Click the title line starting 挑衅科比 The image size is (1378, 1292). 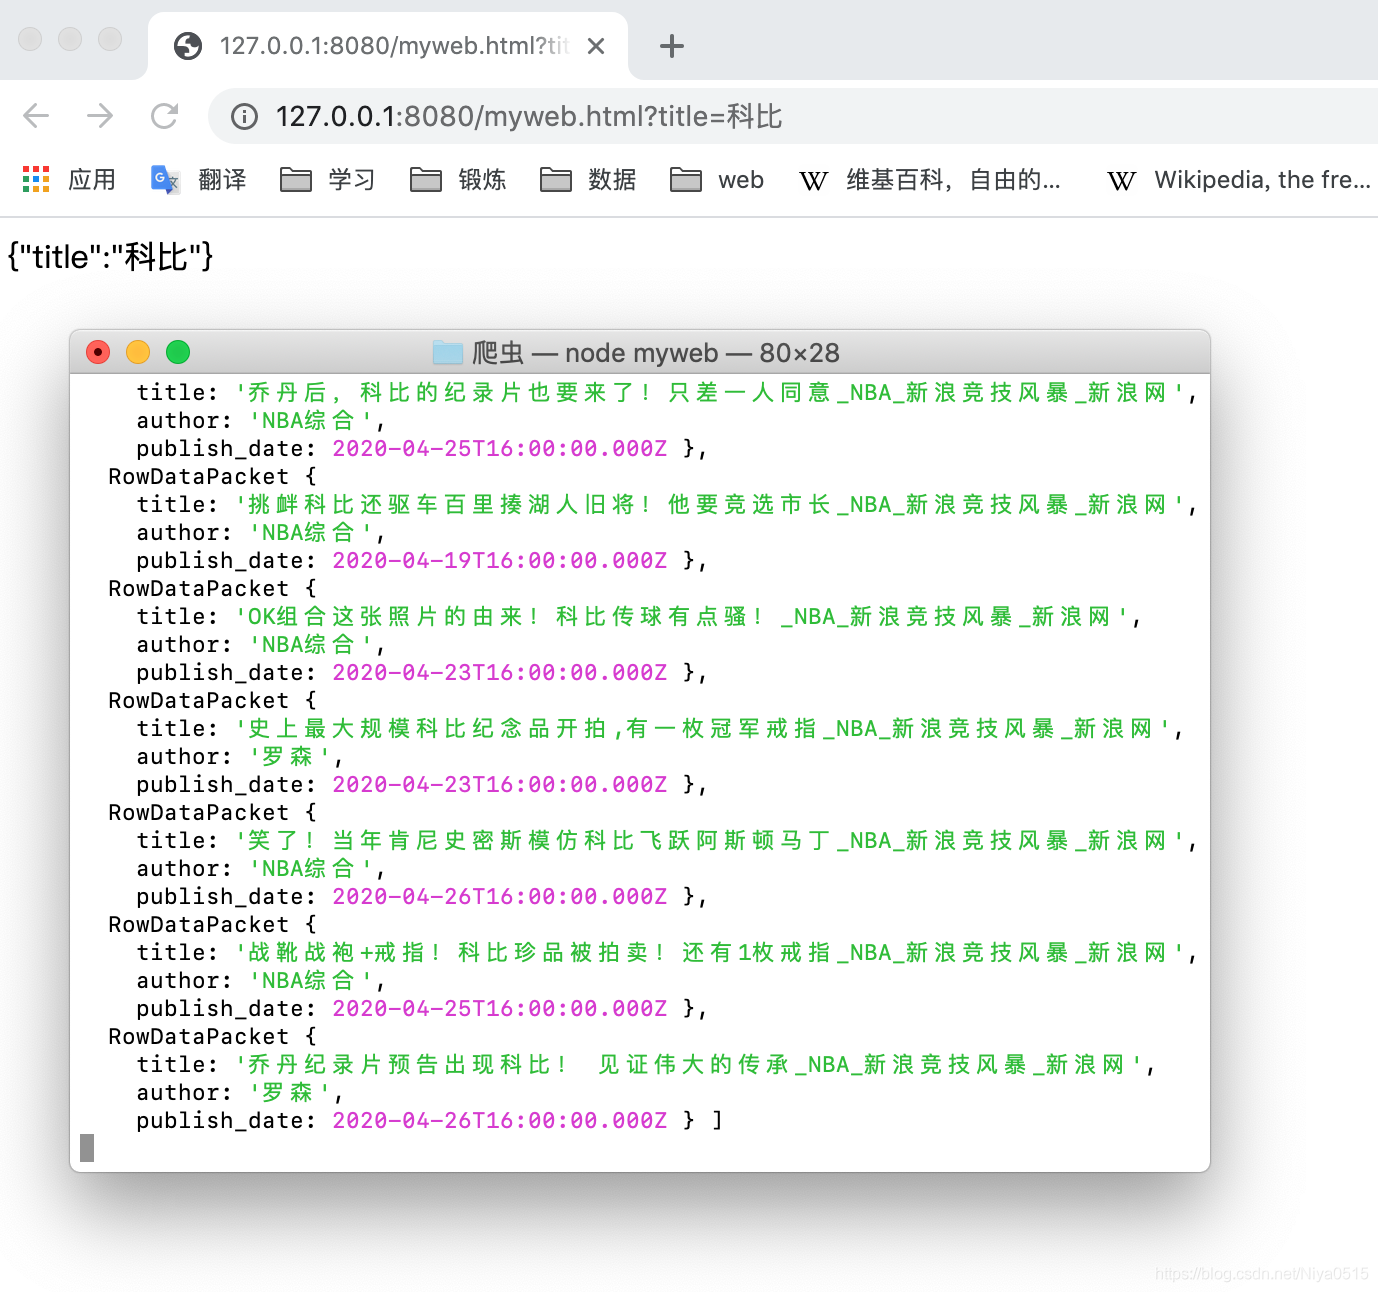click(x=667, y=505)
